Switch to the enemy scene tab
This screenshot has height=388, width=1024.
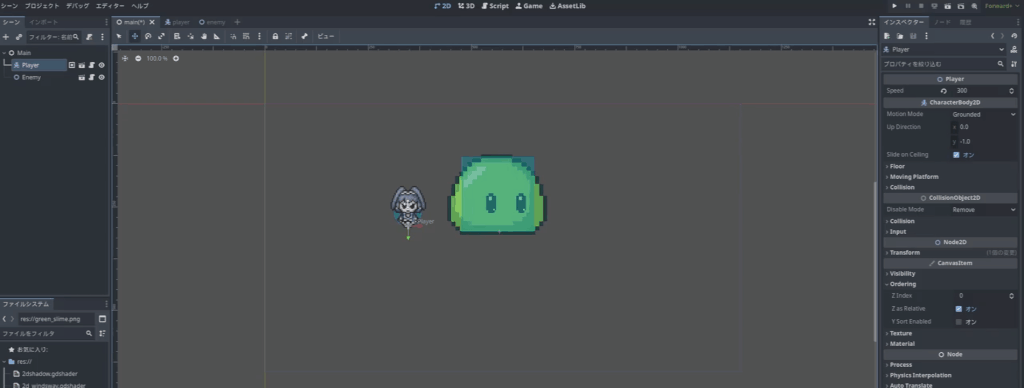click(x=212, y=22)
